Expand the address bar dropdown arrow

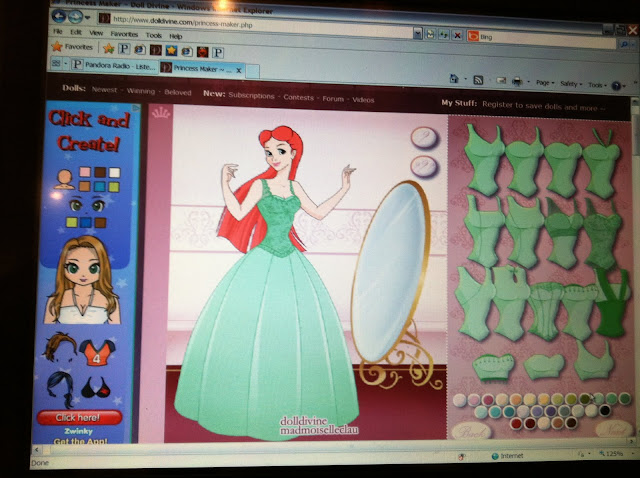tap(417, 33)
